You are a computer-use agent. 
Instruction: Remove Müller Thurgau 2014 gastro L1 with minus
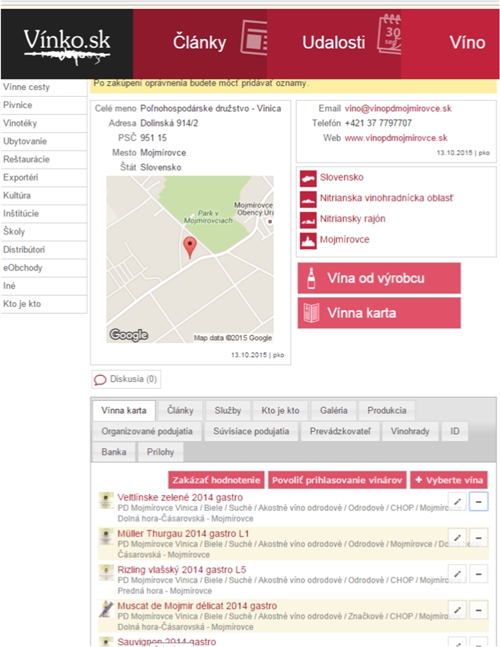point(479,538)
